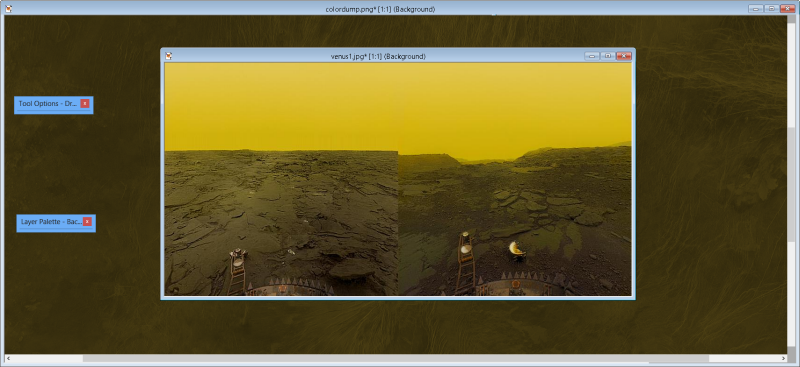Click the colordump.png window application icon

click(8, 9)
